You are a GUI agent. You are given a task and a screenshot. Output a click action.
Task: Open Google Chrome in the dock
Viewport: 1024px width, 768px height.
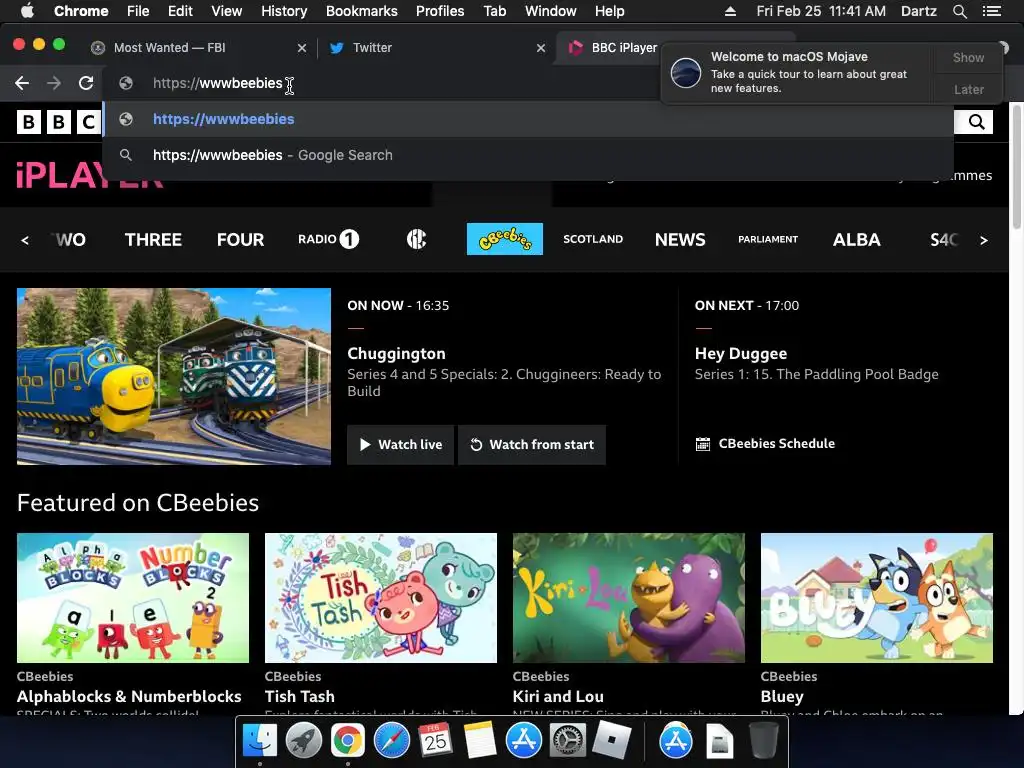pos(347,741)
